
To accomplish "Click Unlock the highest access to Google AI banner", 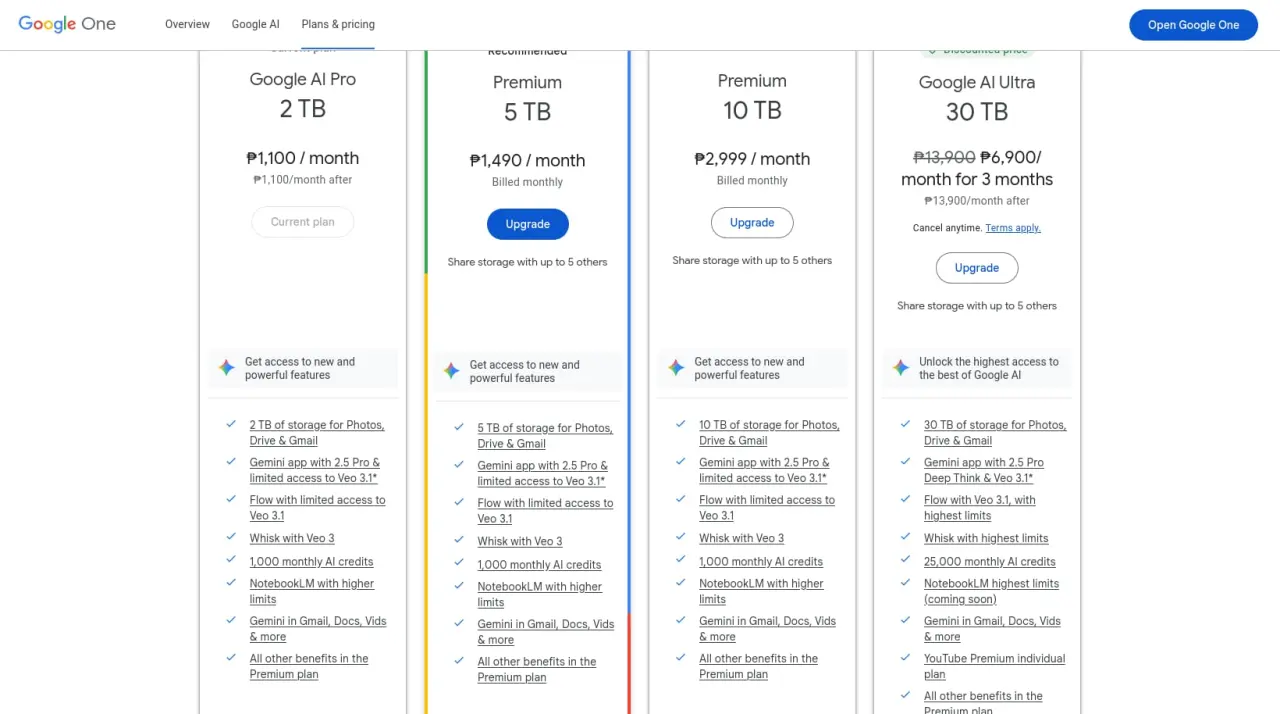I will (977, 368).
